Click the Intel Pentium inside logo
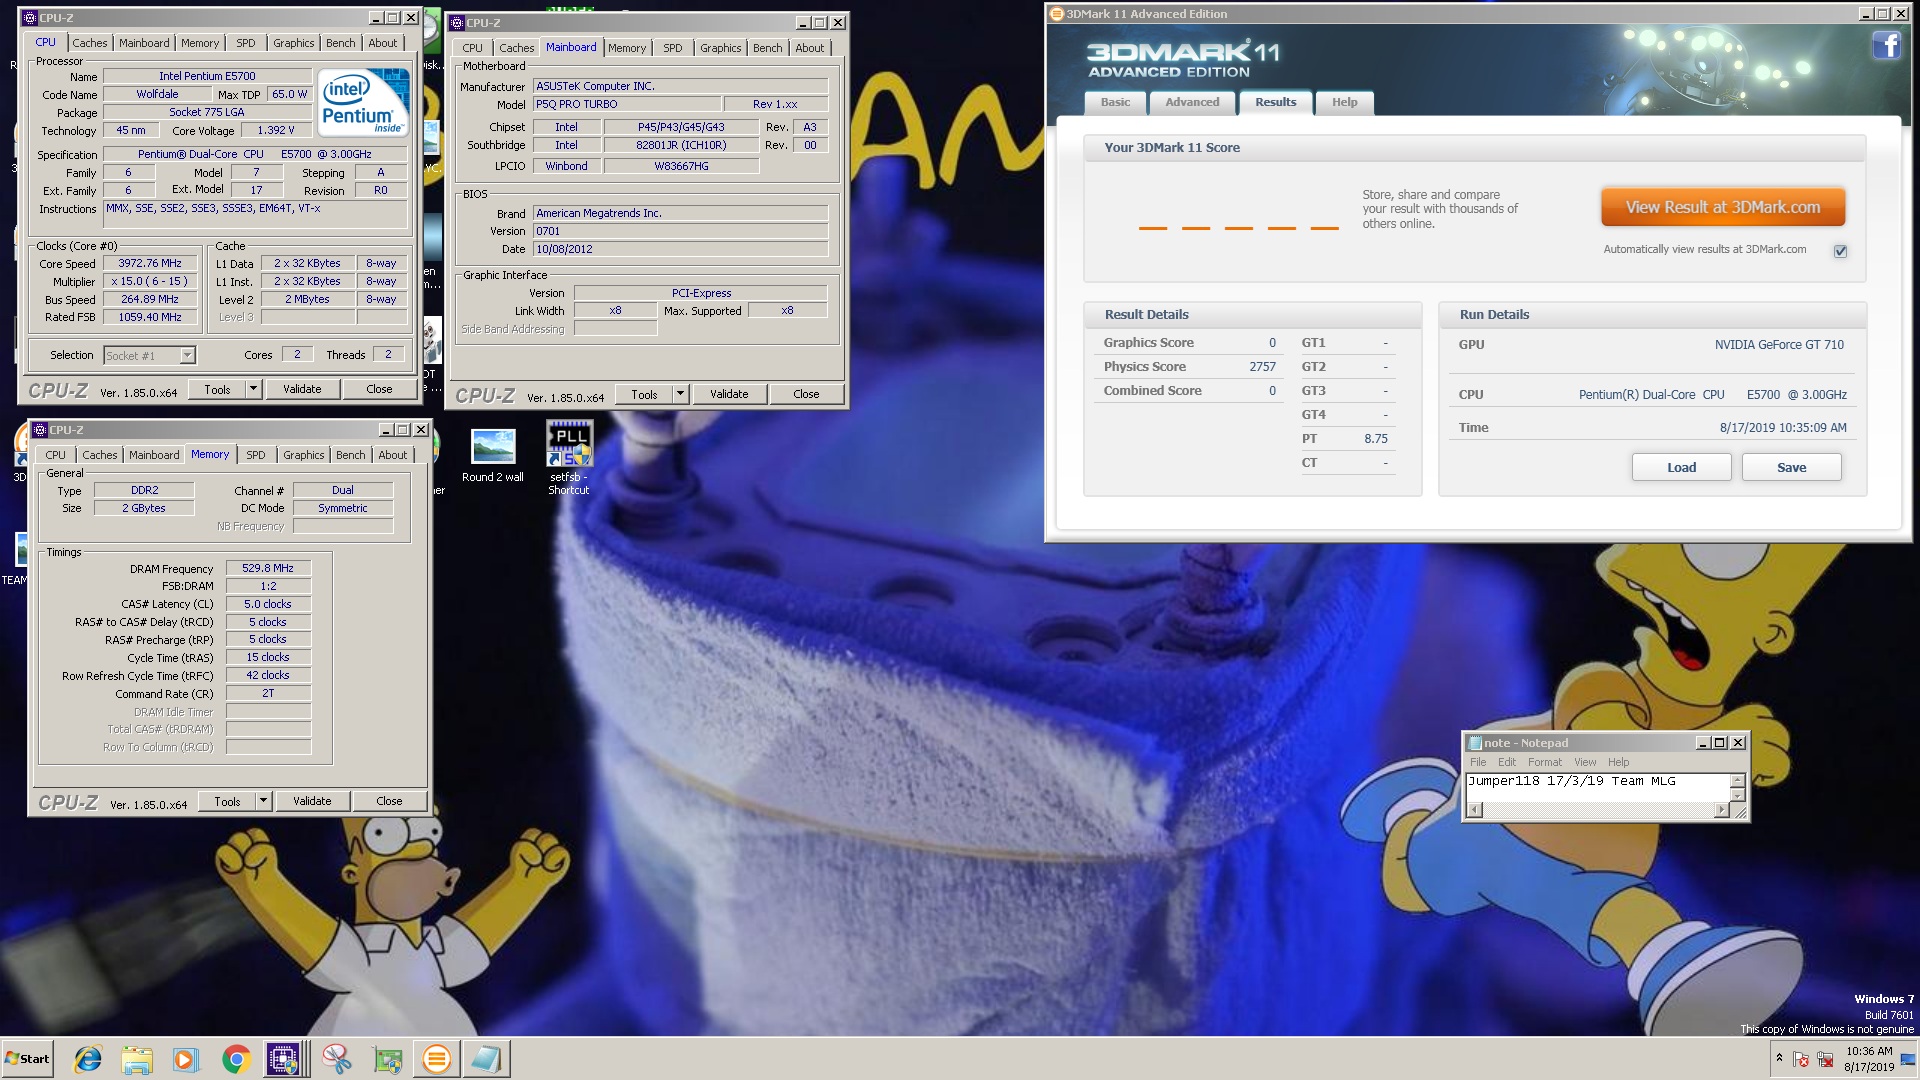Screen dimensions: 1920x1080 click(363, 102)
